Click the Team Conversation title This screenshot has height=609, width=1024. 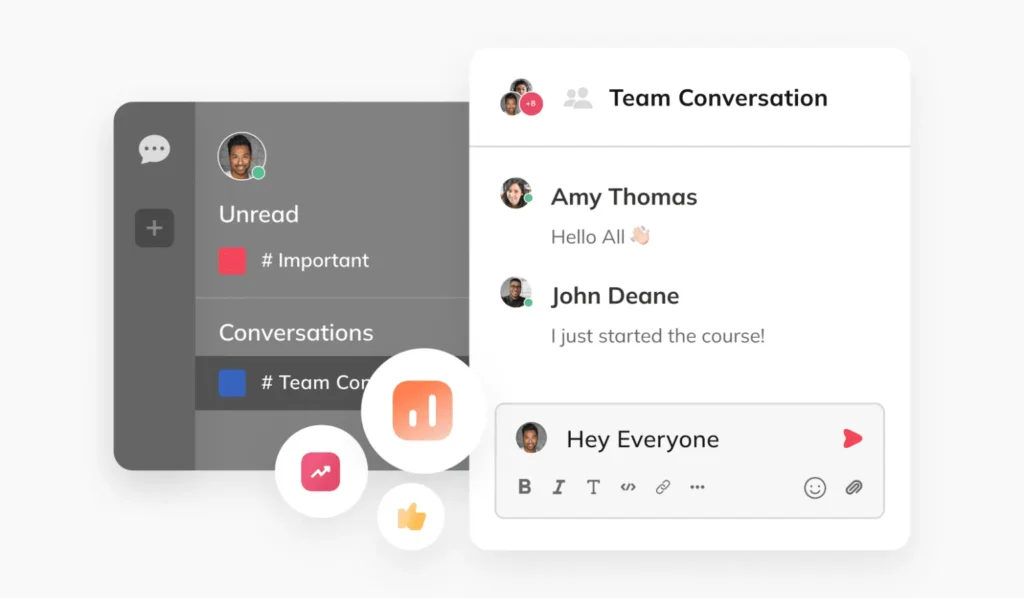tap(718, 98)
